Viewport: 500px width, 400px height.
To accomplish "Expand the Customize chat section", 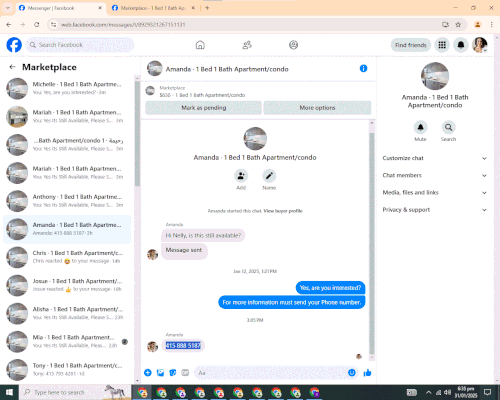I will 435,158.
